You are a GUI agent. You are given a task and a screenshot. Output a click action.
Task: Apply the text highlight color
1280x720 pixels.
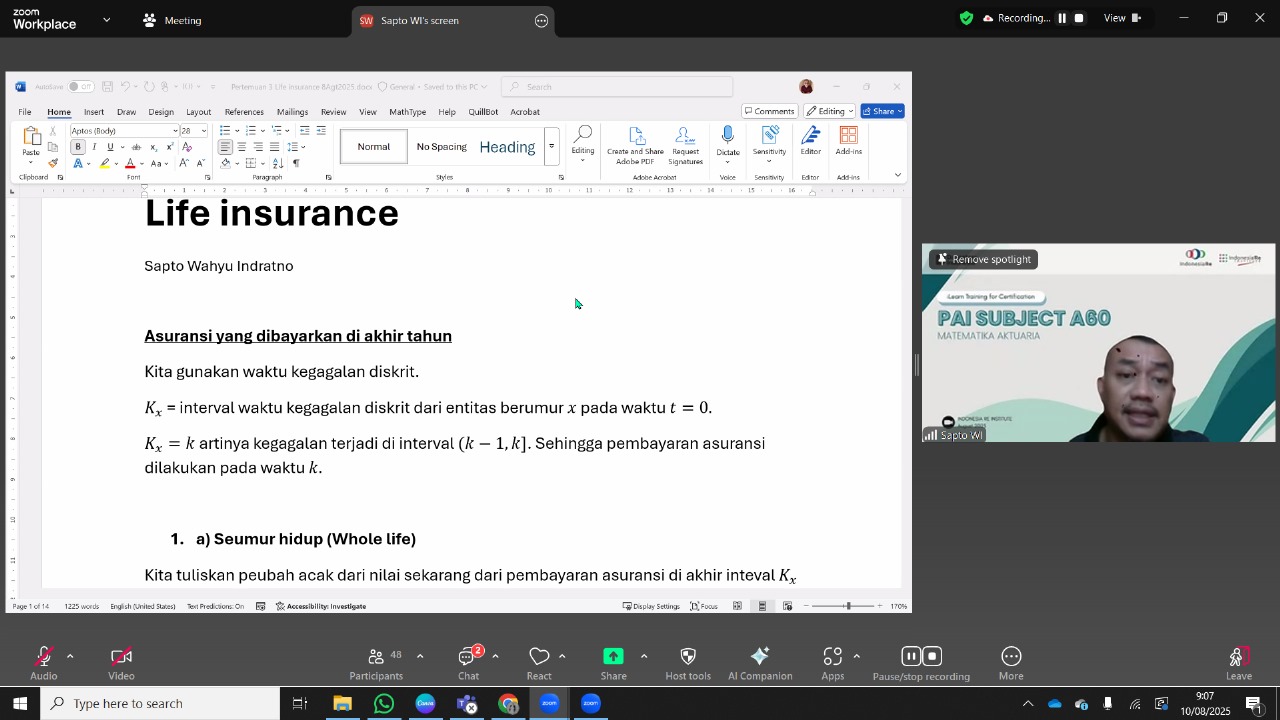[104, 163]
